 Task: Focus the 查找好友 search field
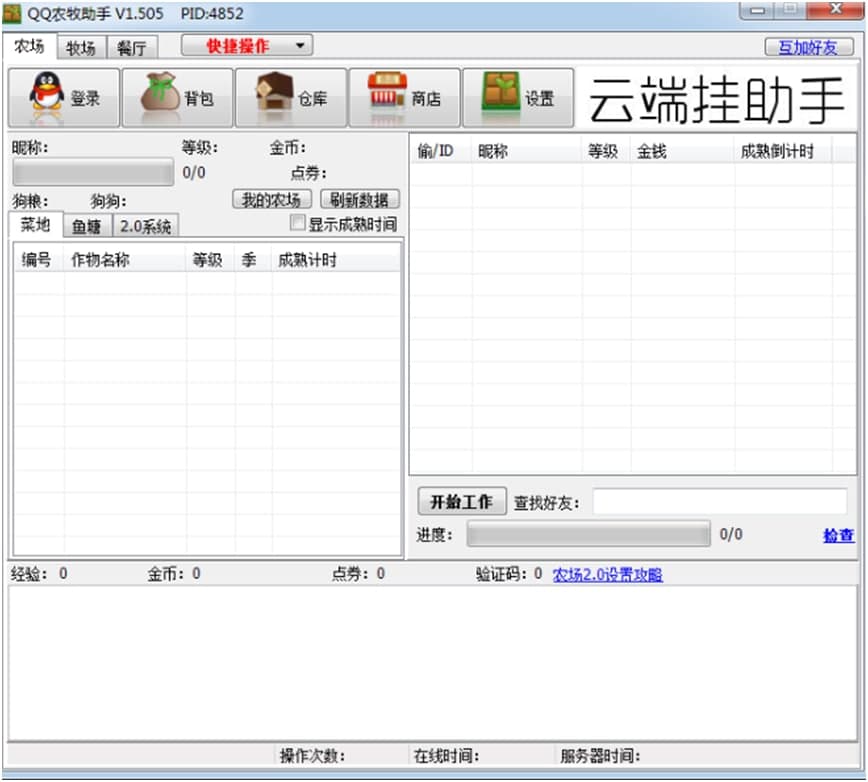coord(718,502)
